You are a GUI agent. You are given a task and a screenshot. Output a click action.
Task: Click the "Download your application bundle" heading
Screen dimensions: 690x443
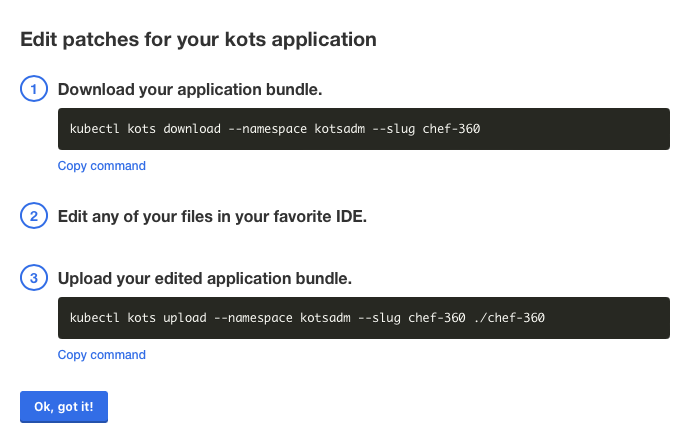pyautogui.click(x=190, y=90)
